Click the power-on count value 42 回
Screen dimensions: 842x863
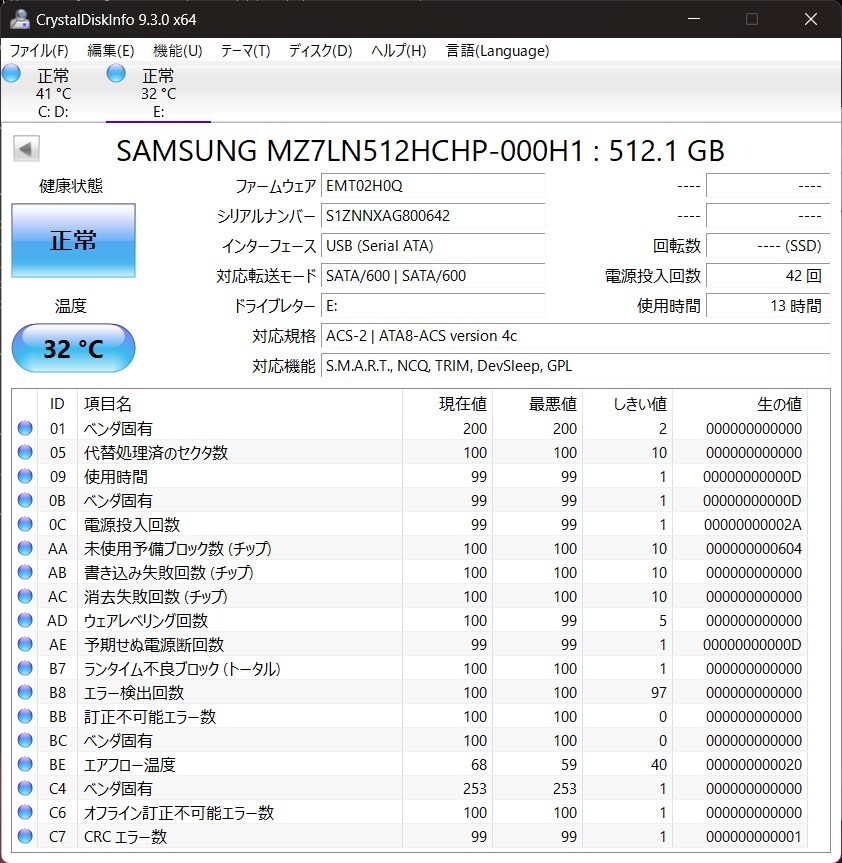pyautogui.click(x=768, y=275)
